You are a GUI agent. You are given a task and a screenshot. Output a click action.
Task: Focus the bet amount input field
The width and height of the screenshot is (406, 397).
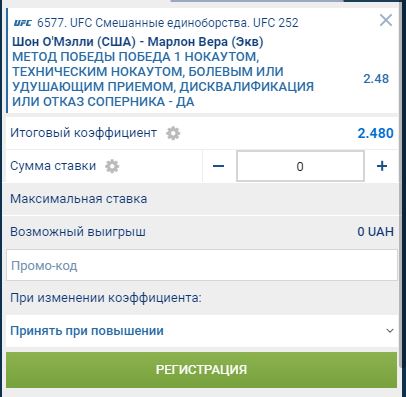[300, 166]
